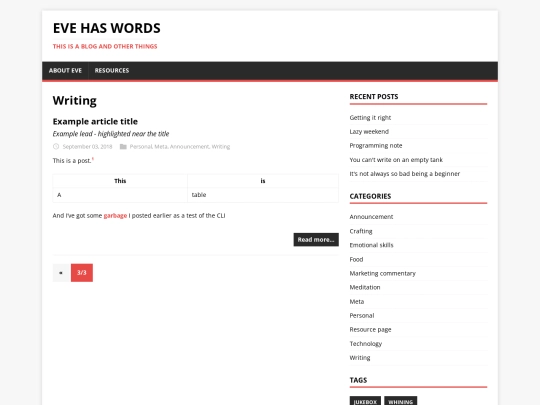The image size is (540, 405).
Task: Select the Marketing commentary category
Action: point(383,273)
